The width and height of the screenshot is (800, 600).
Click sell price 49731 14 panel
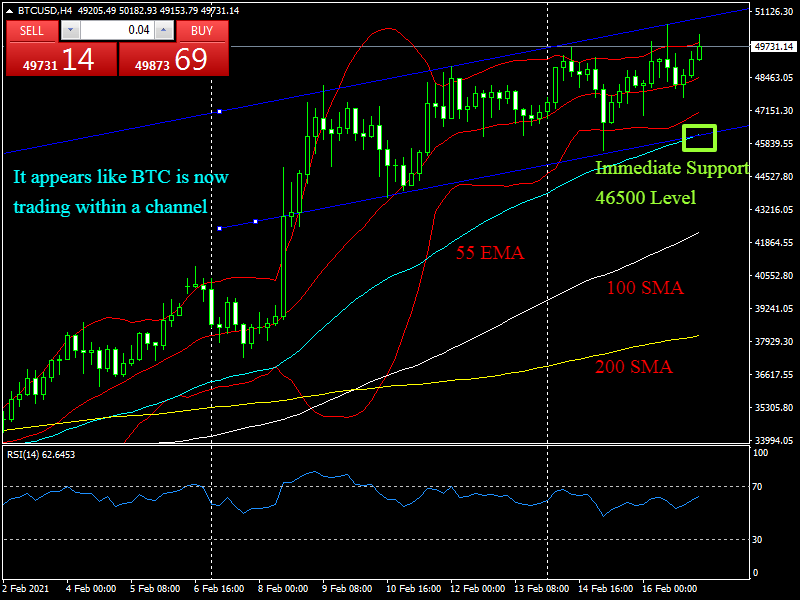61,59
